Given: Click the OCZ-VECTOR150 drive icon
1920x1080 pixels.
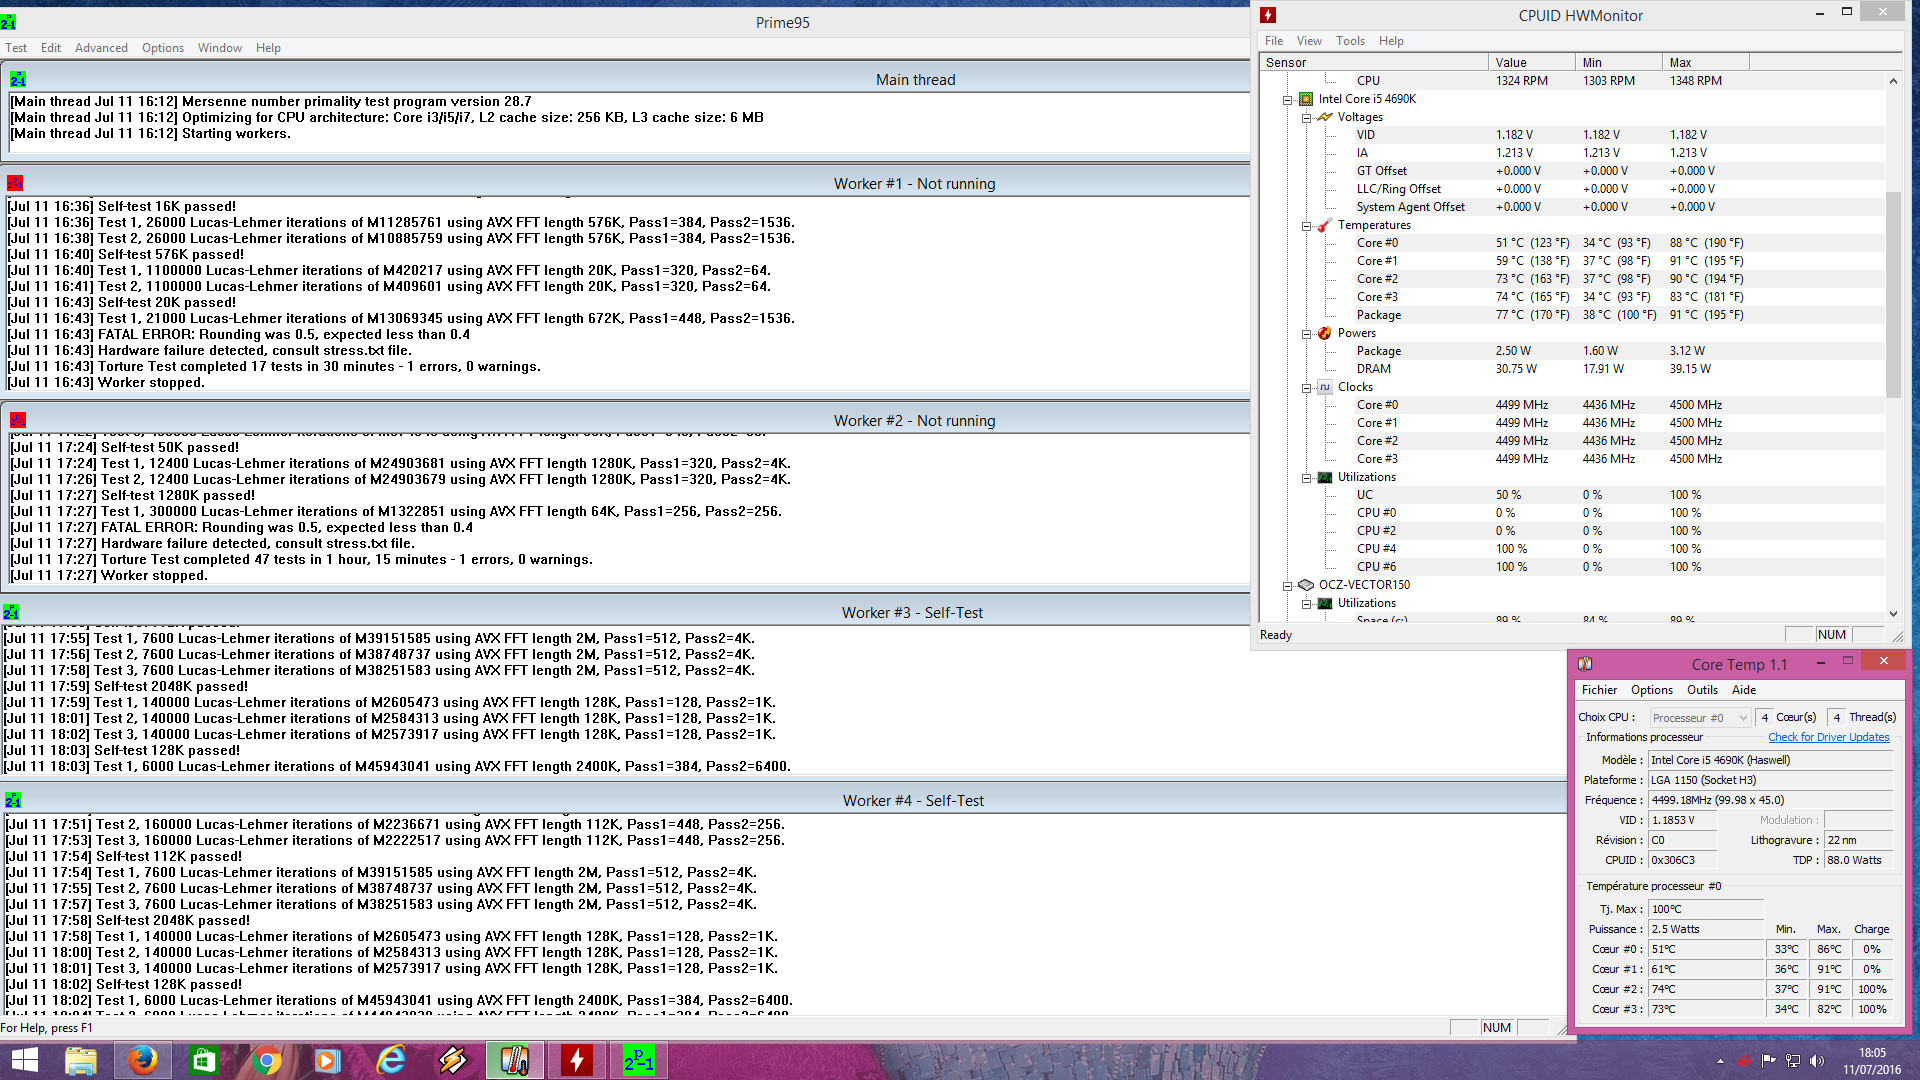Looking at the screenshot, I should point(1305,585).
